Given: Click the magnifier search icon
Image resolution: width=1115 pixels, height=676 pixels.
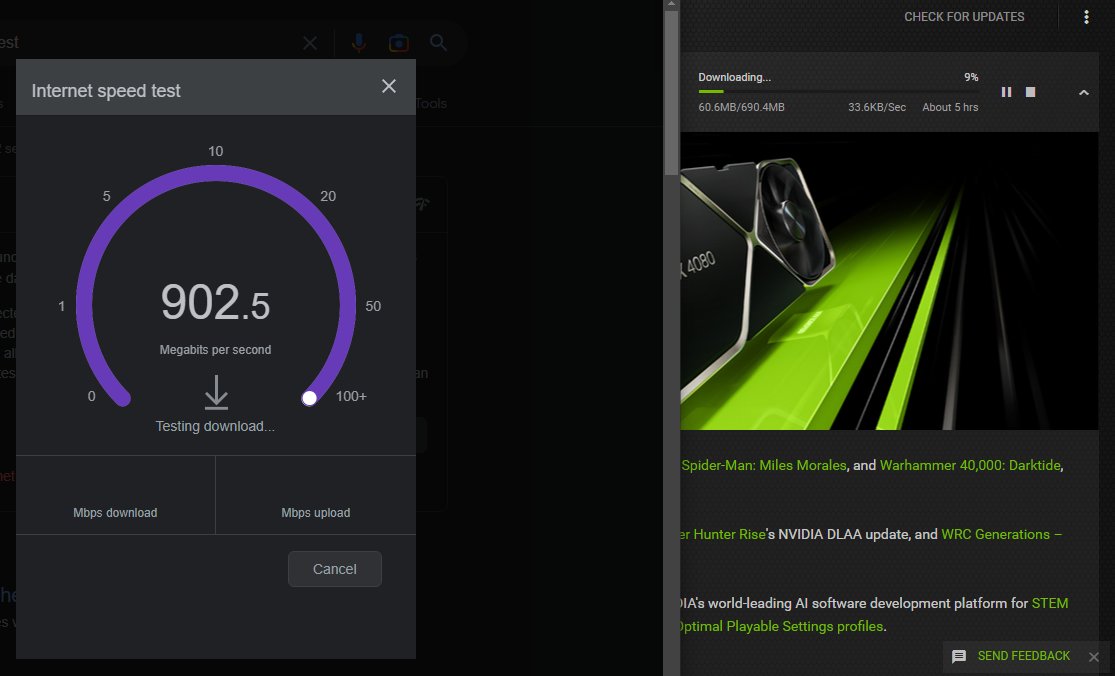Looking at the screenshot, I should (439, 43).
